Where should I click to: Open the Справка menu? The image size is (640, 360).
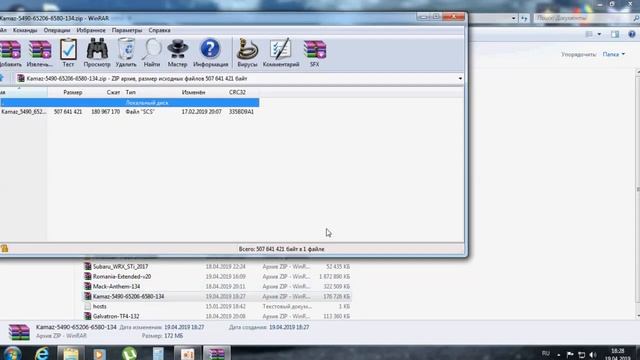click(x=159, y=30)
